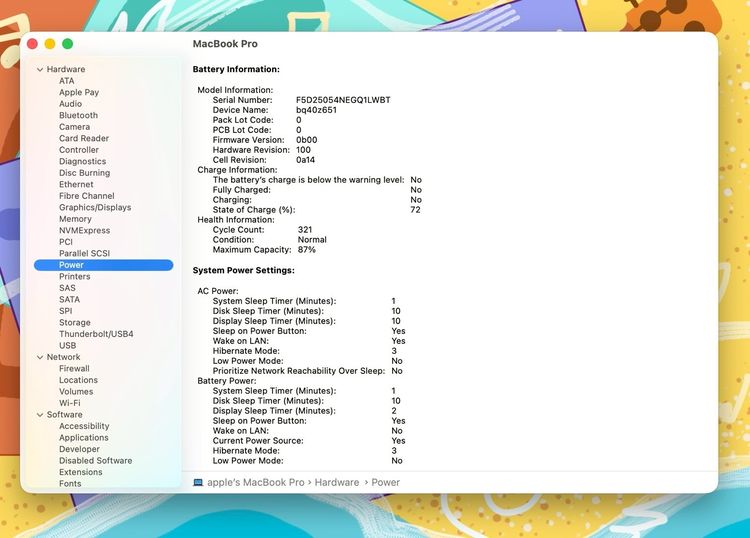Screen dimensions: 750x538
Task: Click the Software category label
Action: [x=65, y=415]
